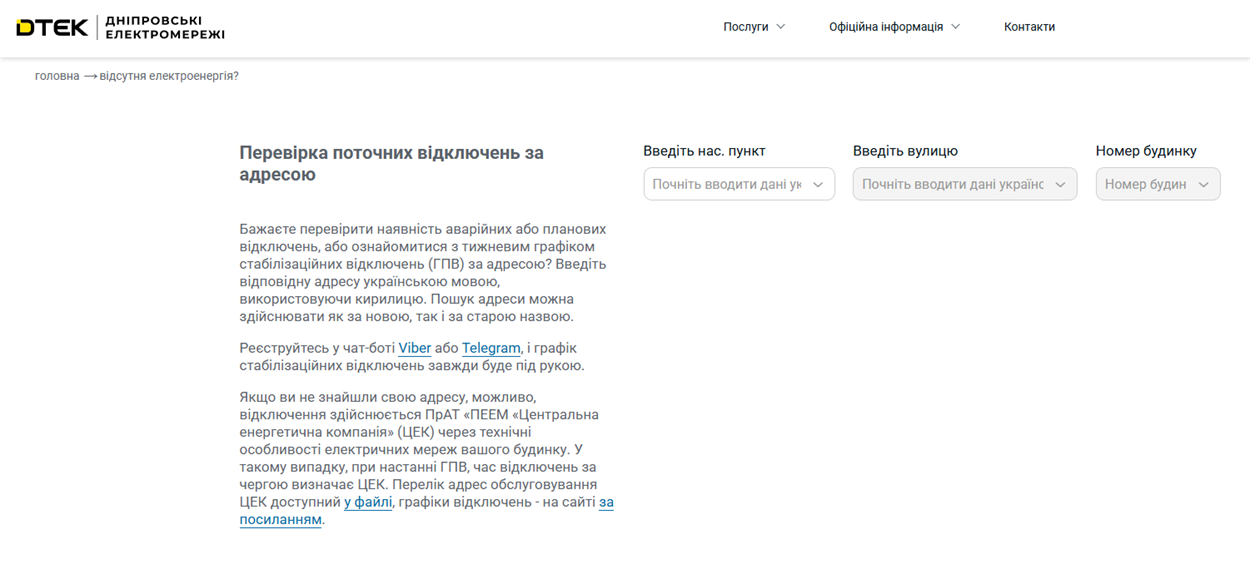1250x569 pixels.
Task: Focus the Номер будинку input field
Action: pyautogui.click(x=1145, y=184)
